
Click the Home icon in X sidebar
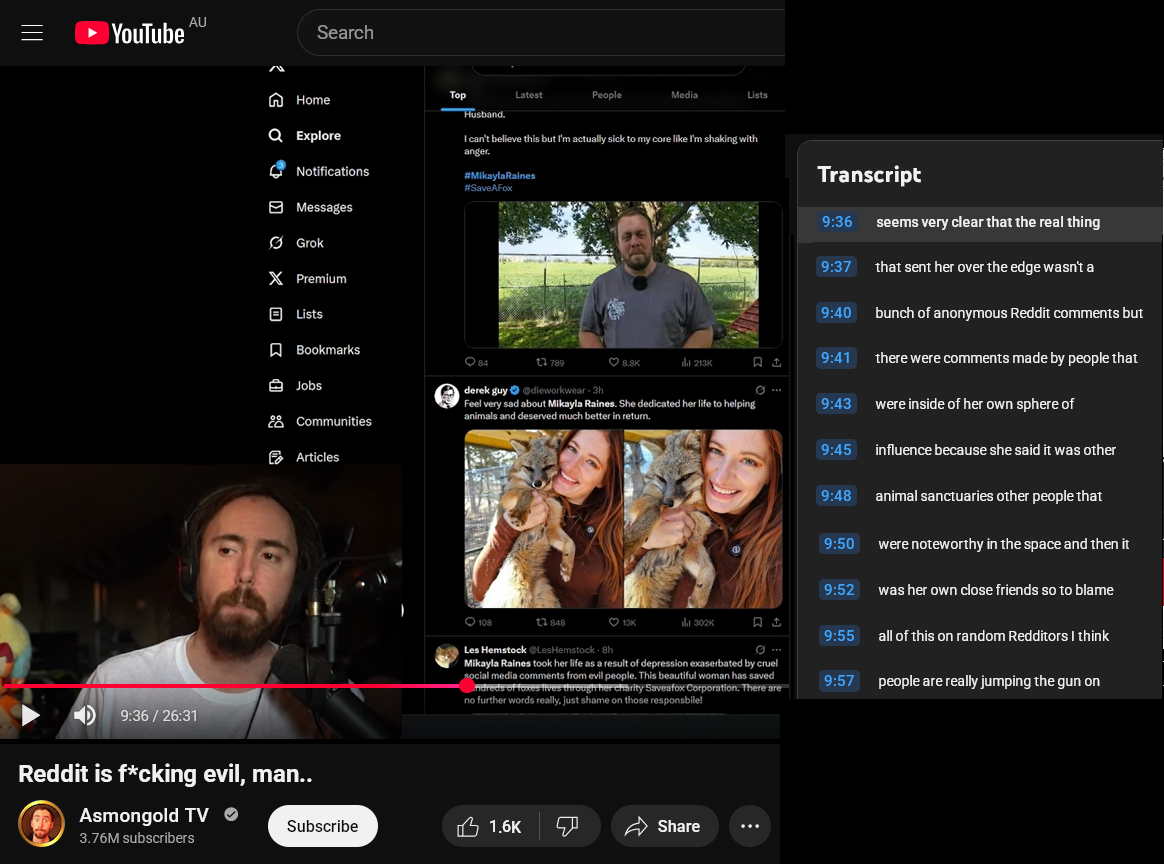click(276, 100)
